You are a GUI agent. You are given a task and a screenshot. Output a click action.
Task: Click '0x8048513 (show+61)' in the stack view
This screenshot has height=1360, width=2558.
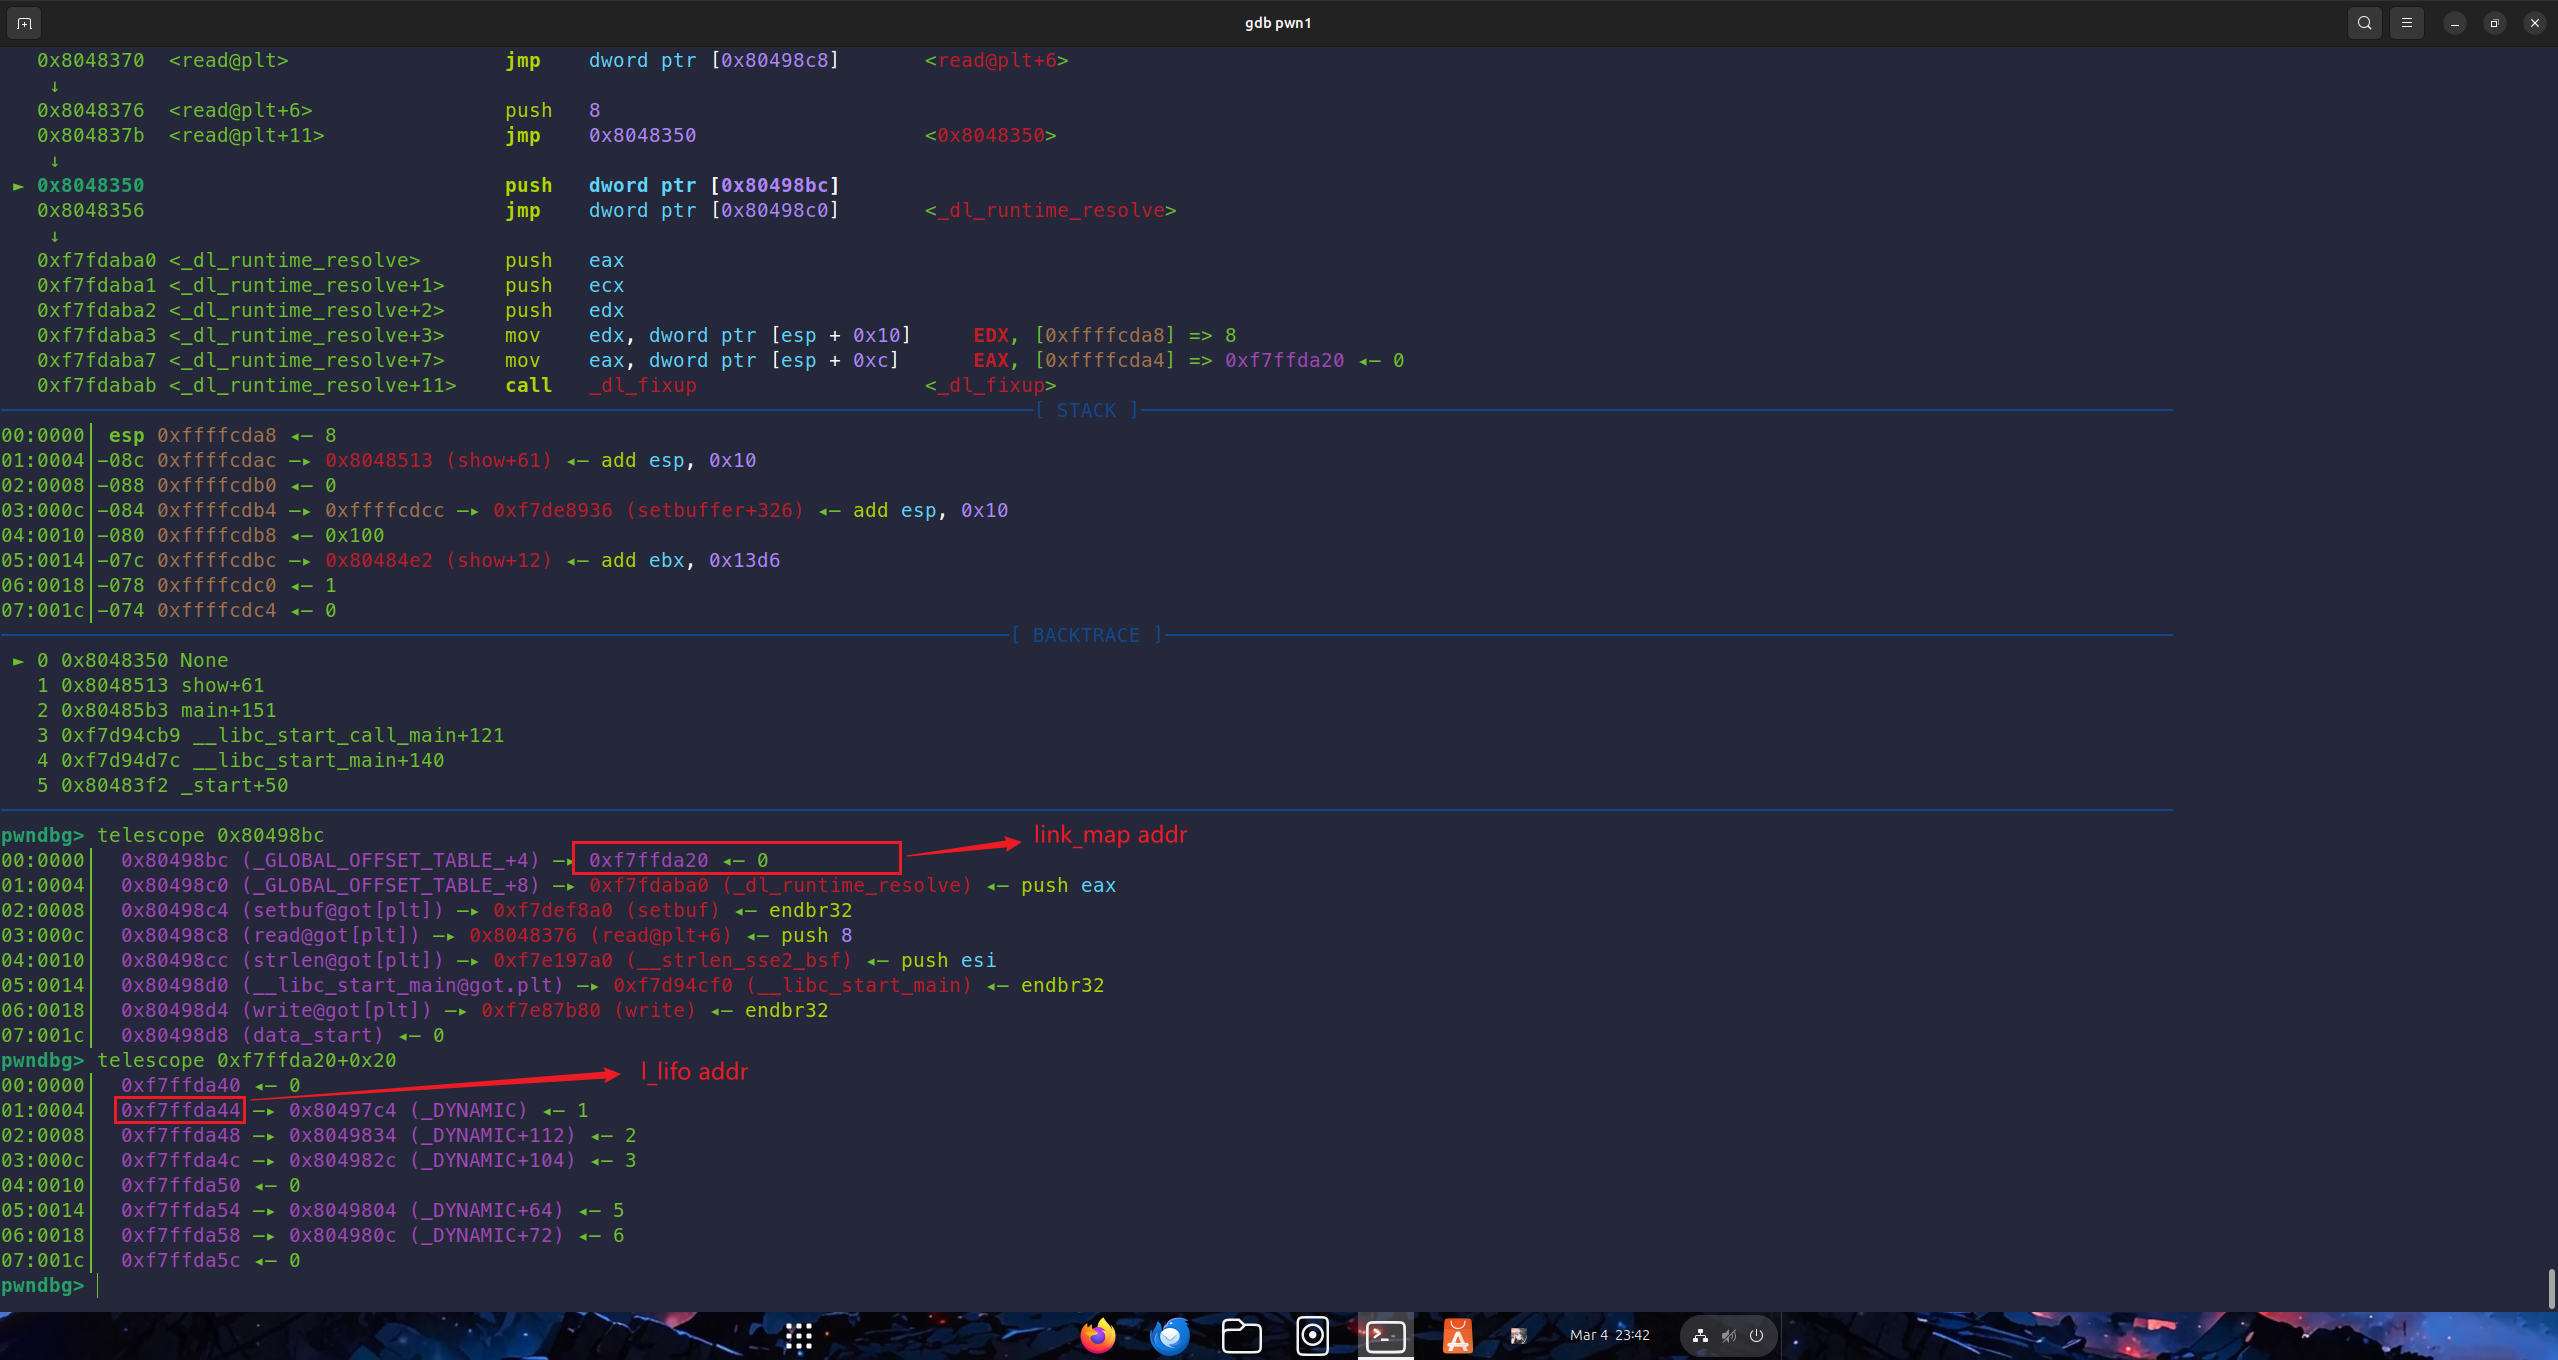[438, 461]
